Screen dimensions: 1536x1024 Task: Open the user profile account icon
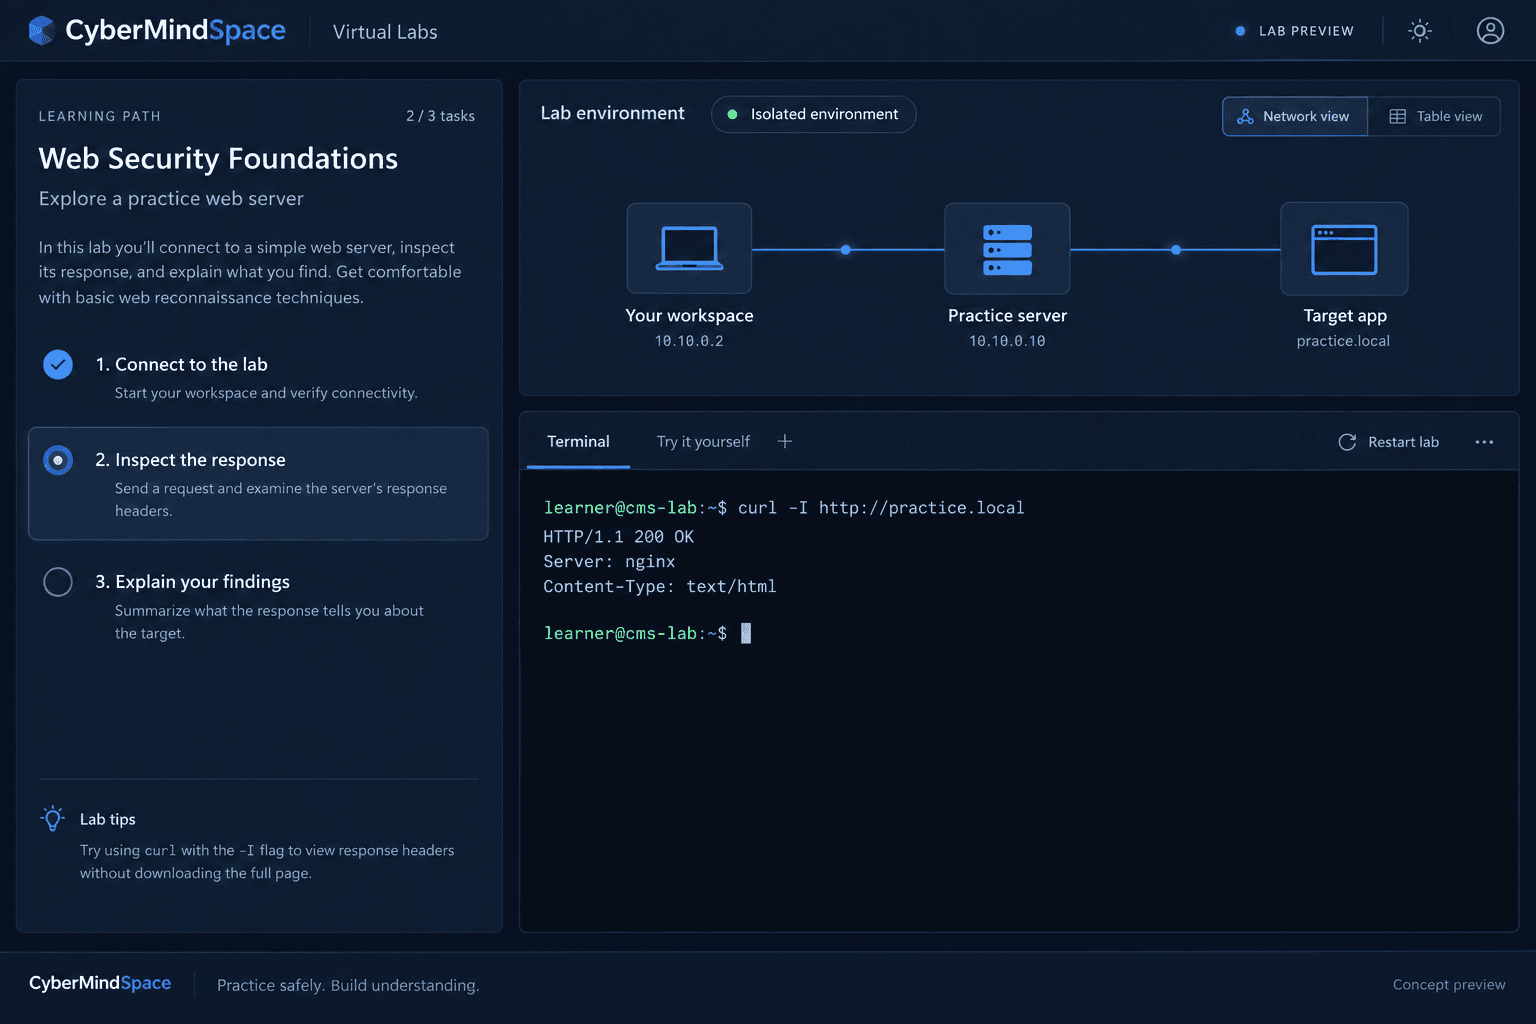tap(1490, 31)
